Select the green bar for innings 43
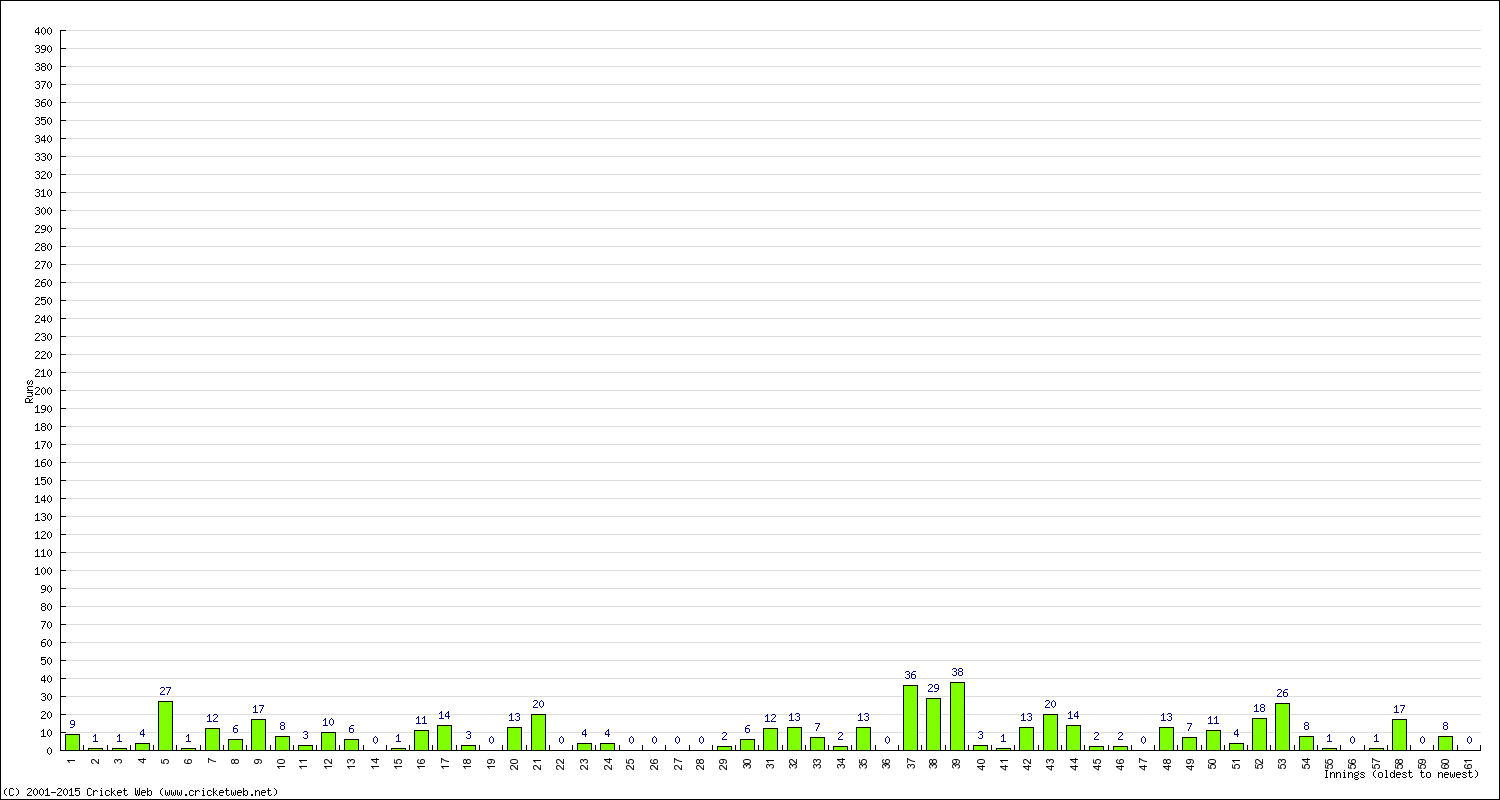Image resolution: width=1500 pixels, height=800 pixels. [x=1050, y=732]
